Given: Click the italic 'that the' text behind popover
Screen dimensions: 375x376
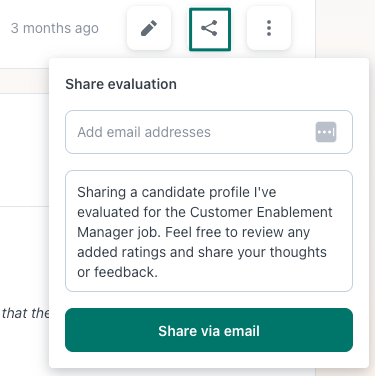Looking at the screenshot, I should [25, 313].
